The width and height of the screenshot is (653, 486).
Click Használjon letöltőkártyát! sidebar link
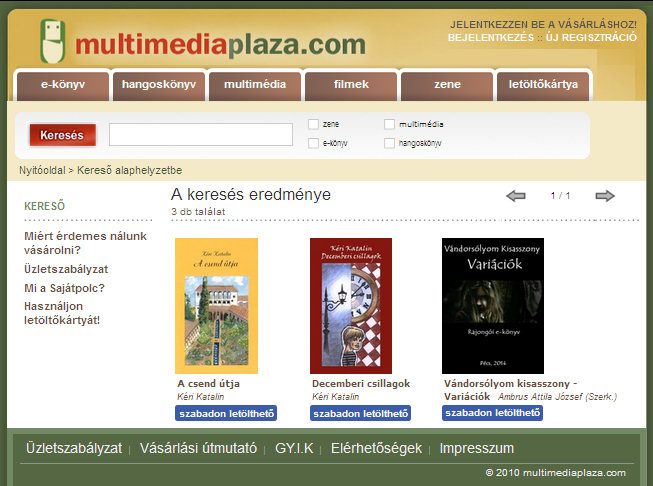point(62,313)
